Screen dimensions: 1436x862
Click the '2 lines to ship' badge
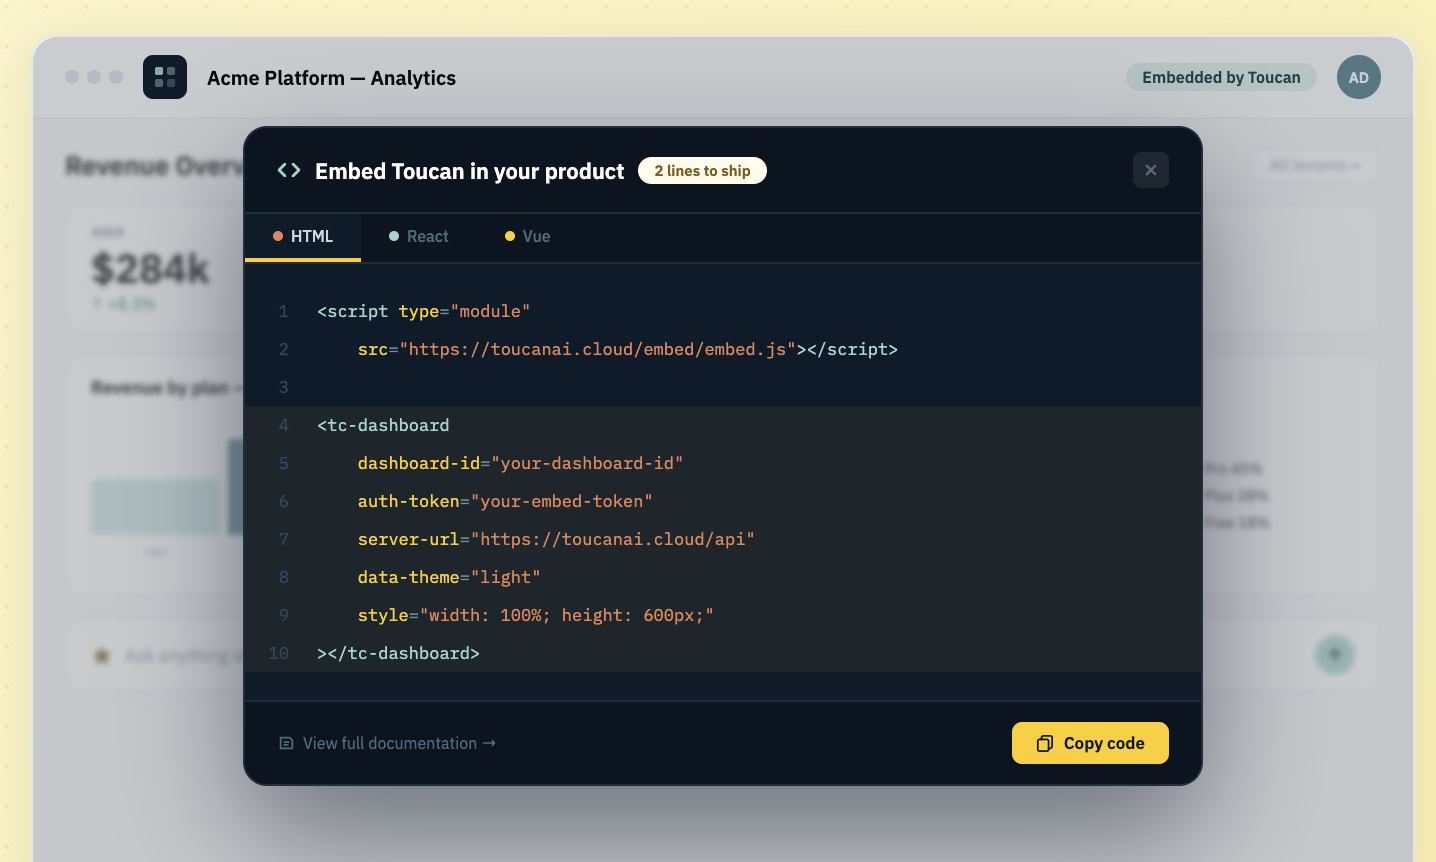click(x=702, y=171)
